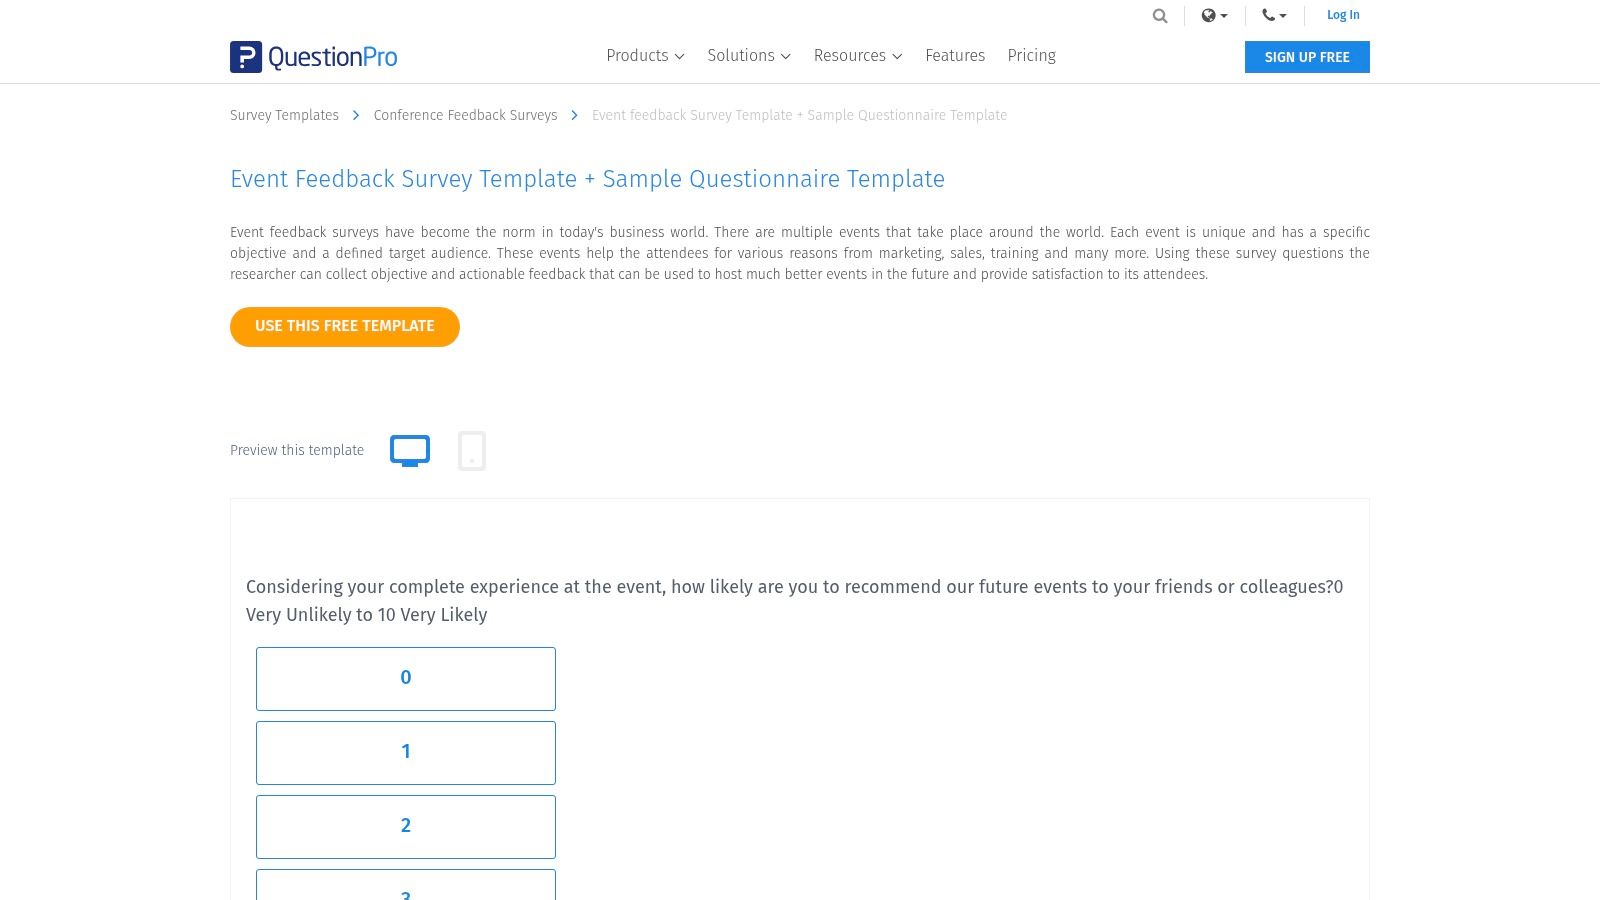The height and width of the screenshot is (900, 1600).
Task: Open the Conference Feedback Surveys breadcrumb link
Action: [x=466, y=115]
